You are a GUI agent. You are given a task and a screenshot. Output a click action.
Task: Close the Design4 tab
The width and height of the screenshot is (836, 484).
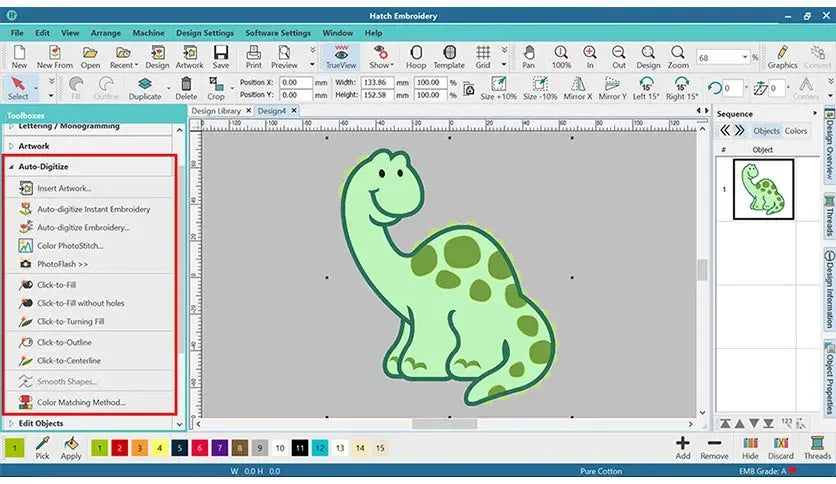pyautogui.click(x=294, y=111)
